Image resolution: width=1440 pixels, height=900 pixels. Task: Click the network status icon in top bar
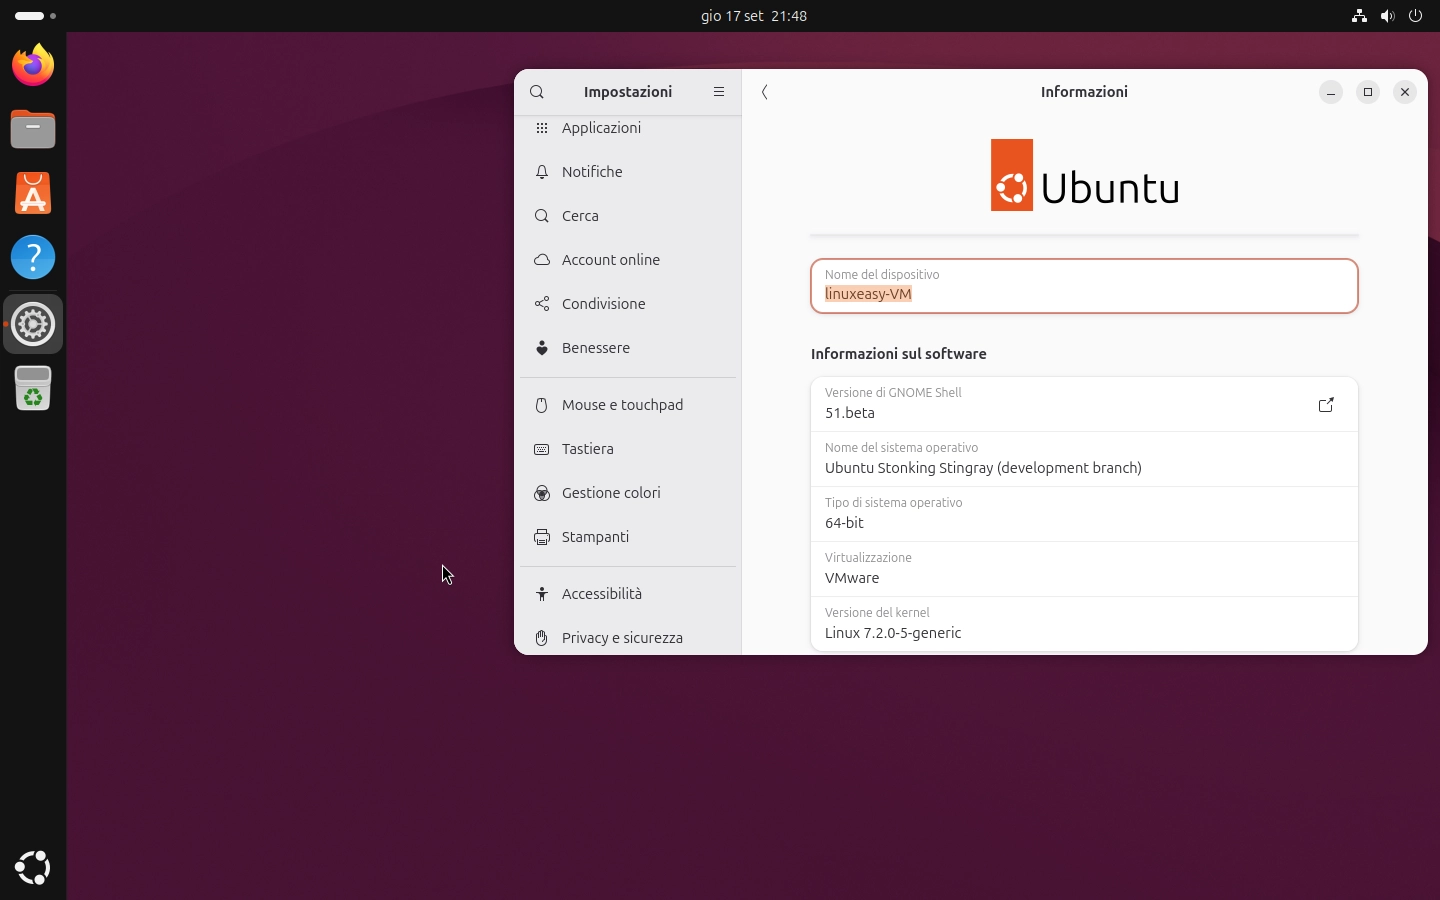pyautogui.click(x=1359, y=16)
